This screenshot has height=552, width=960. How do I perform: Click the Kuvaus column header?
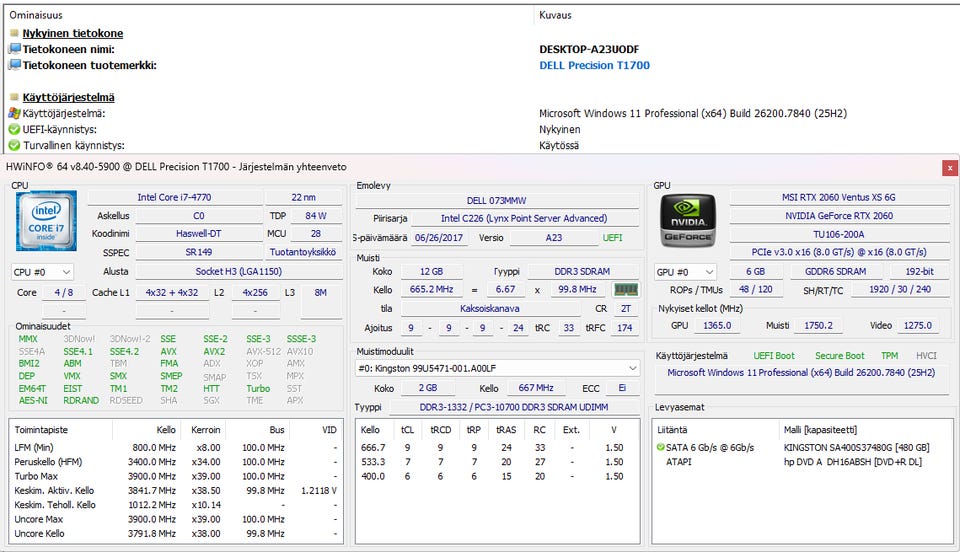556,15
